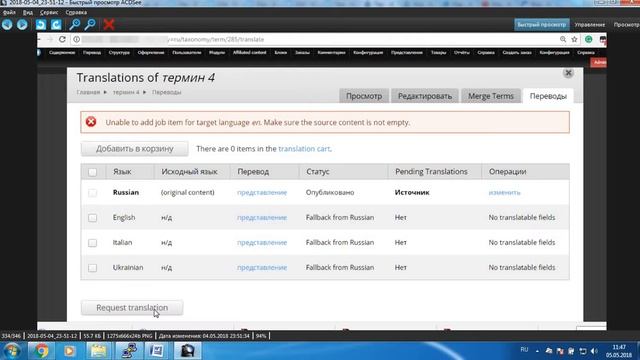Viewport: 640px width, 360px height.
Task: Open Модули in admin menu
Action: pyautogui.click(x=217, y=53)
